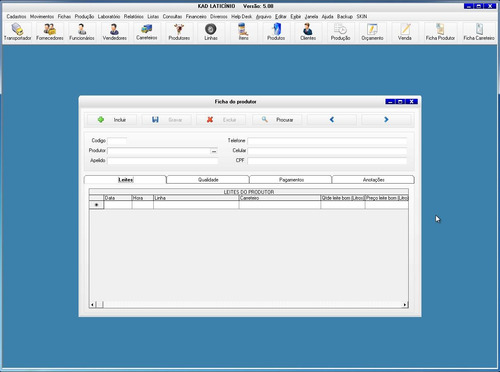Click the Qtde leite bom column header

(343, 198)
